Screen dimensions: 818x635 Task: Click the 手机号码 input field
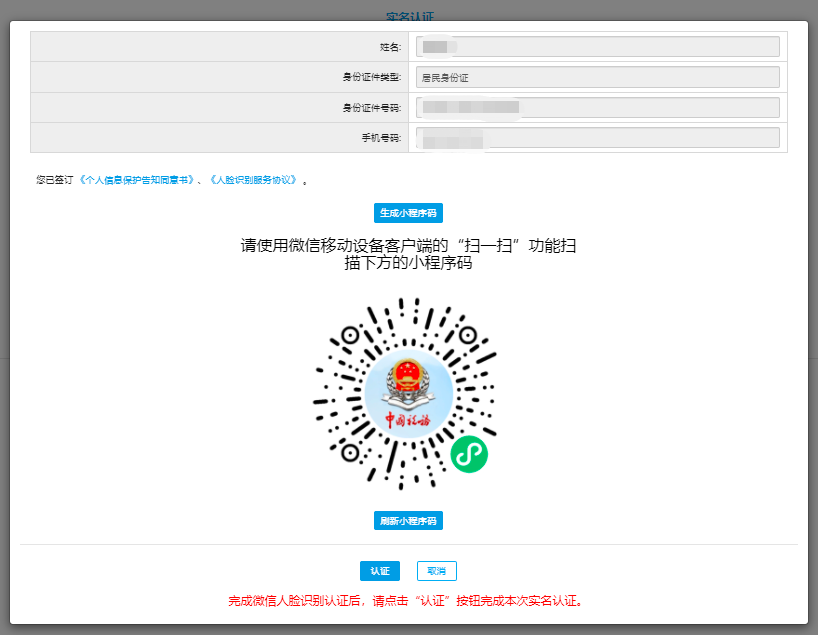[598, 138]
